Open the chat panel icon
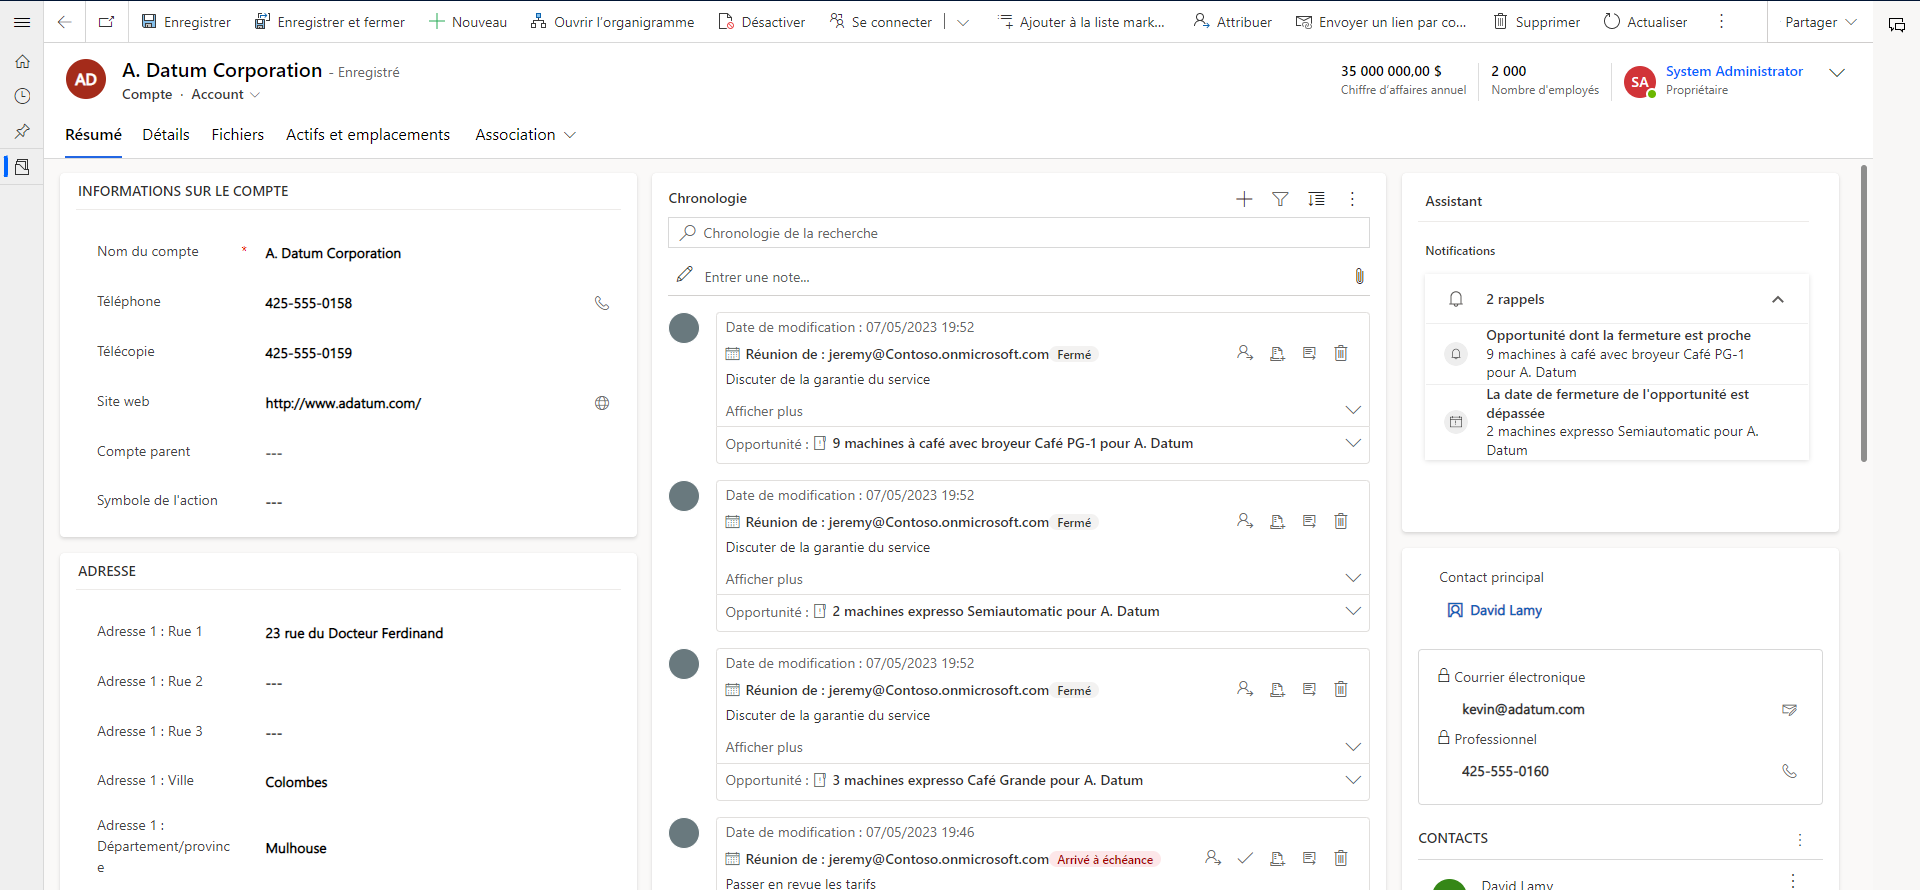Screen dimensions: 1920x890 (1896, 25)
